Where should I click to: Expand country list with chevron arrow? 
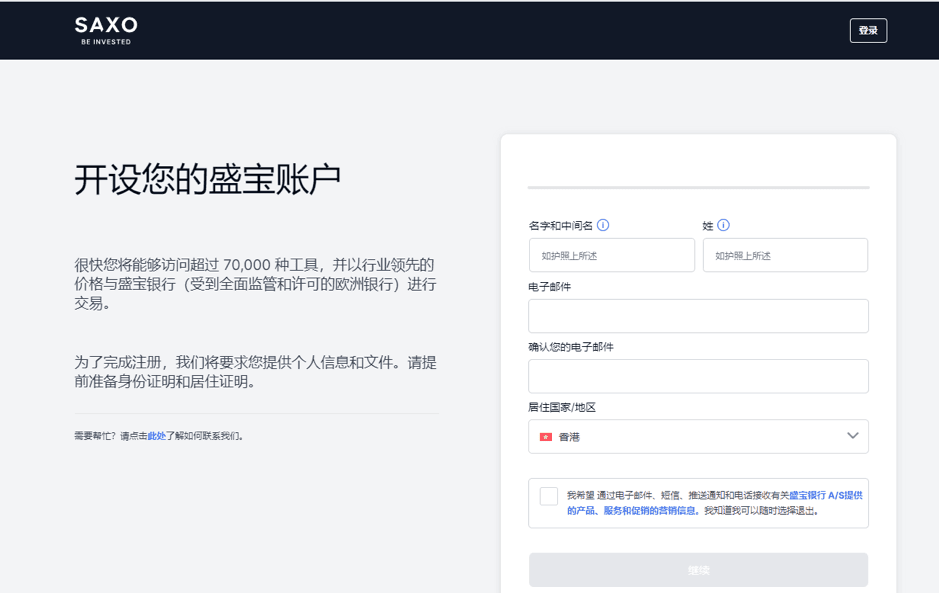point(852,436)
